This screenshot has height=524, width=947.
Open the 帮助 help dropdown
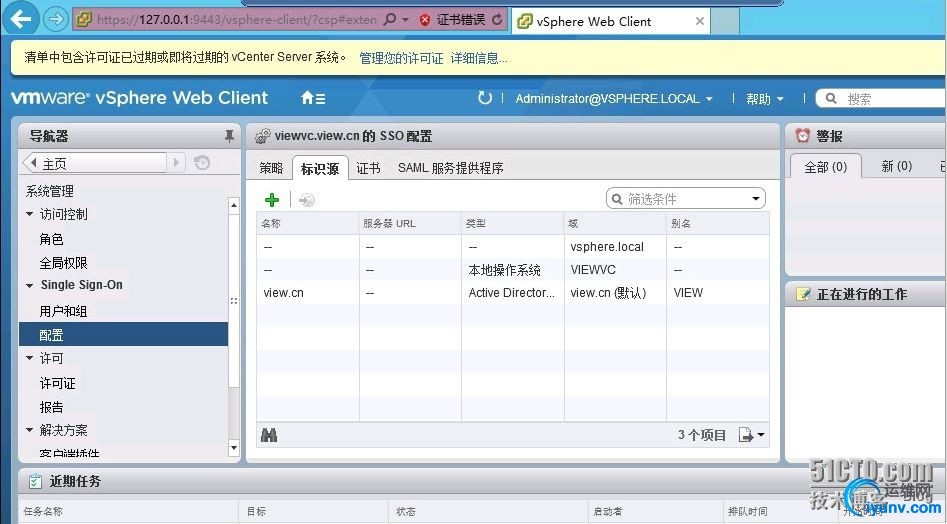pos(765,98)
